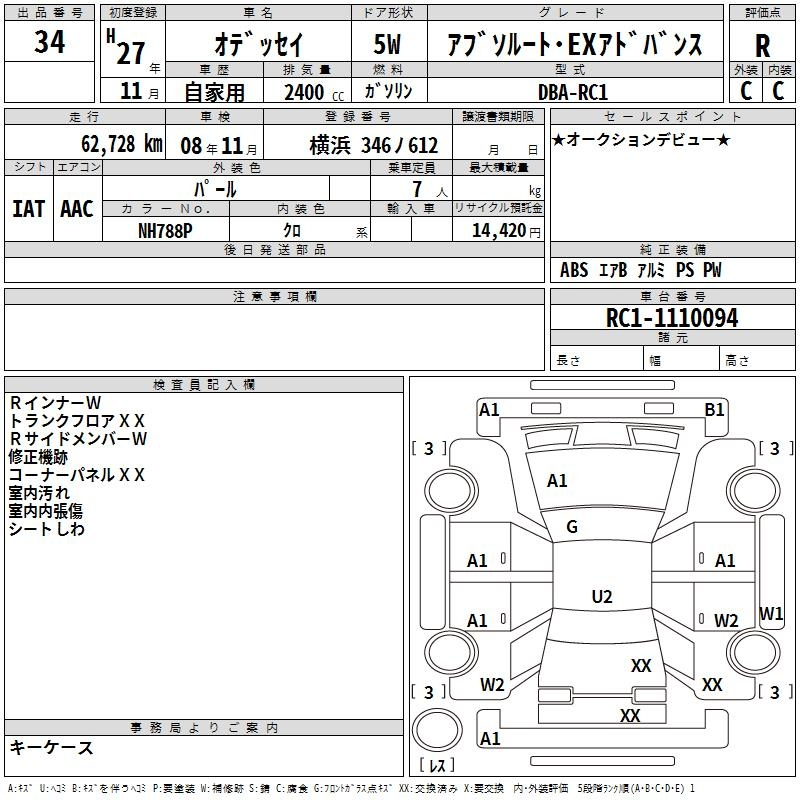This screenshot has width=800, height=800.
Task: Select the 事務局よりご案内 header
Action: point(204,728)
